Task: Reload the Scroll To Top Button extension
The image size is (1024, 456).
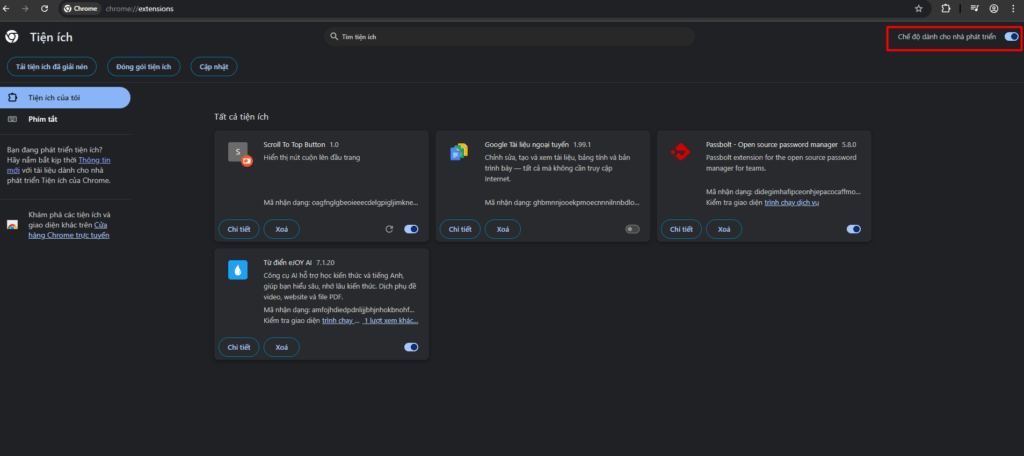Action: (389, 229)
